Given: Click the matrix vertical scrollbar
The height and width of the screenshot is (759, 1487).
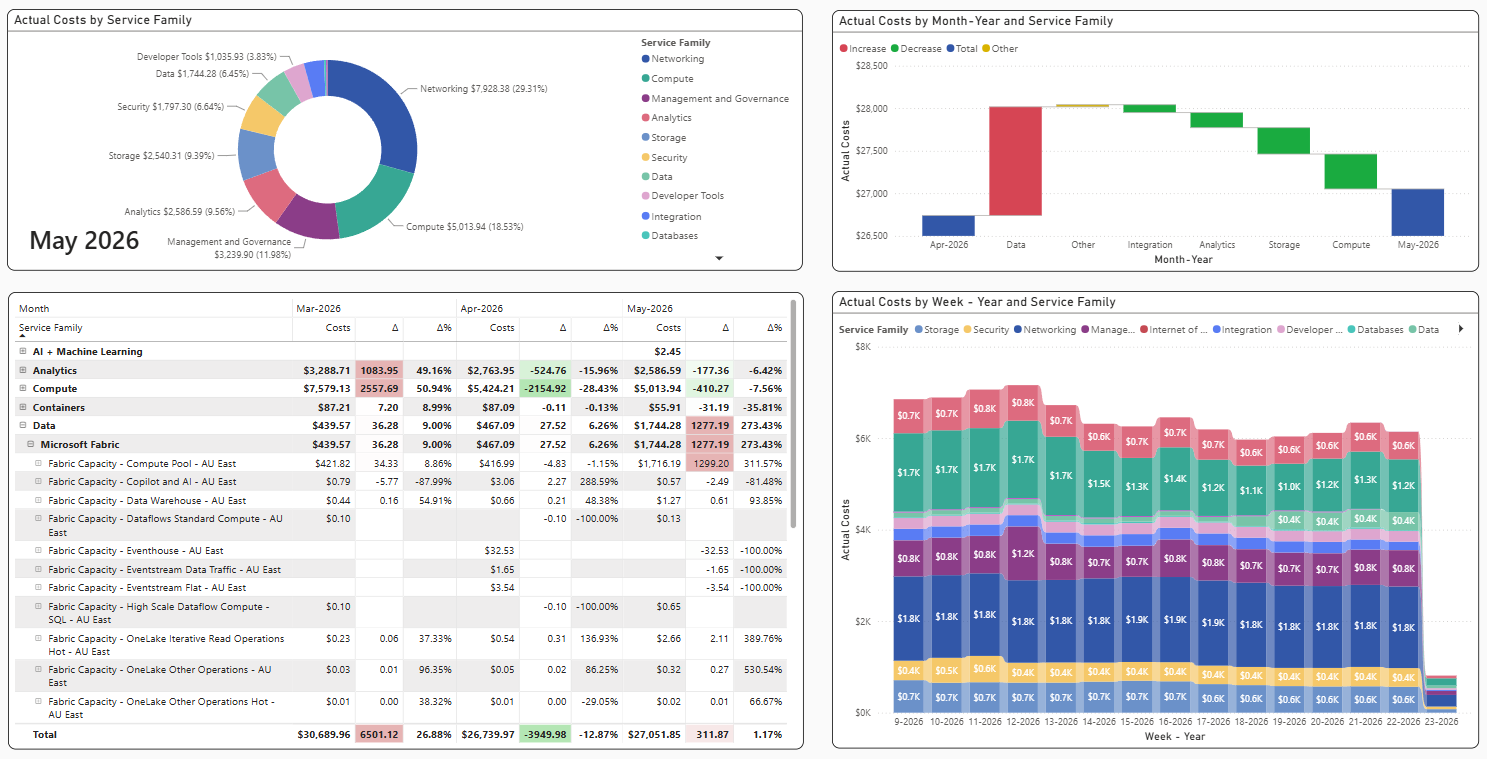Looking at the screenshot, I should tap(795, 412).
